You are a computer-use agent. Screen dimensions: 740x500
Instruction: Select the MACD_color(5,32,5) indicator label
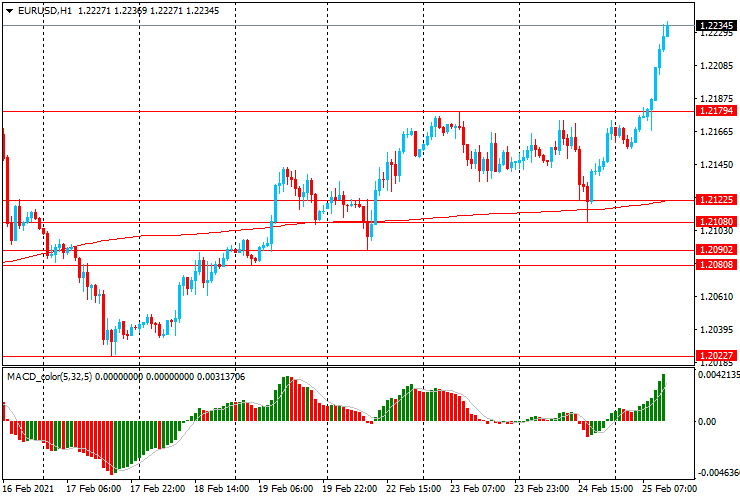point(50,377)
